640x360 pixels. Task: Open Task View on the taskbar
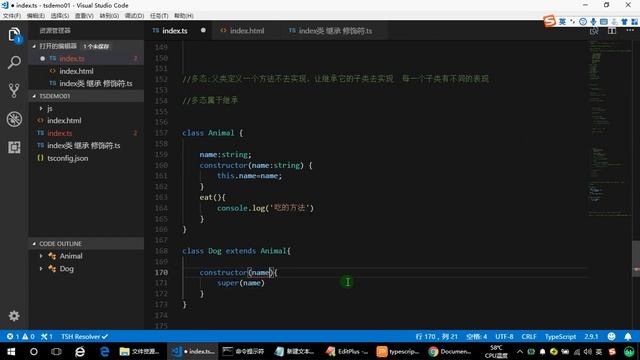(56, 351)
